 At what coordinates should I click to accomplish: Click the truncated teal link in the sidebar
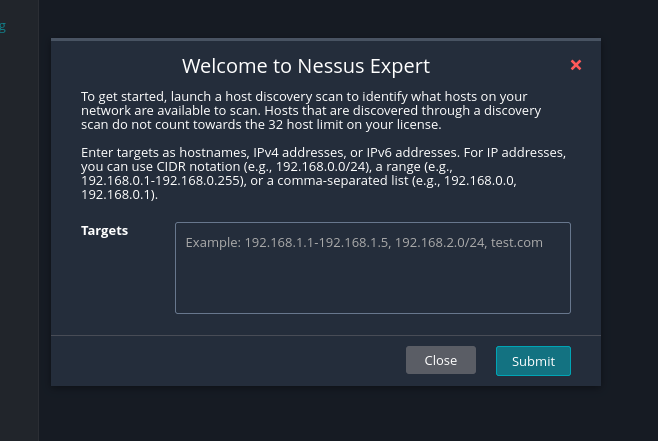click(x=3, y=27)
